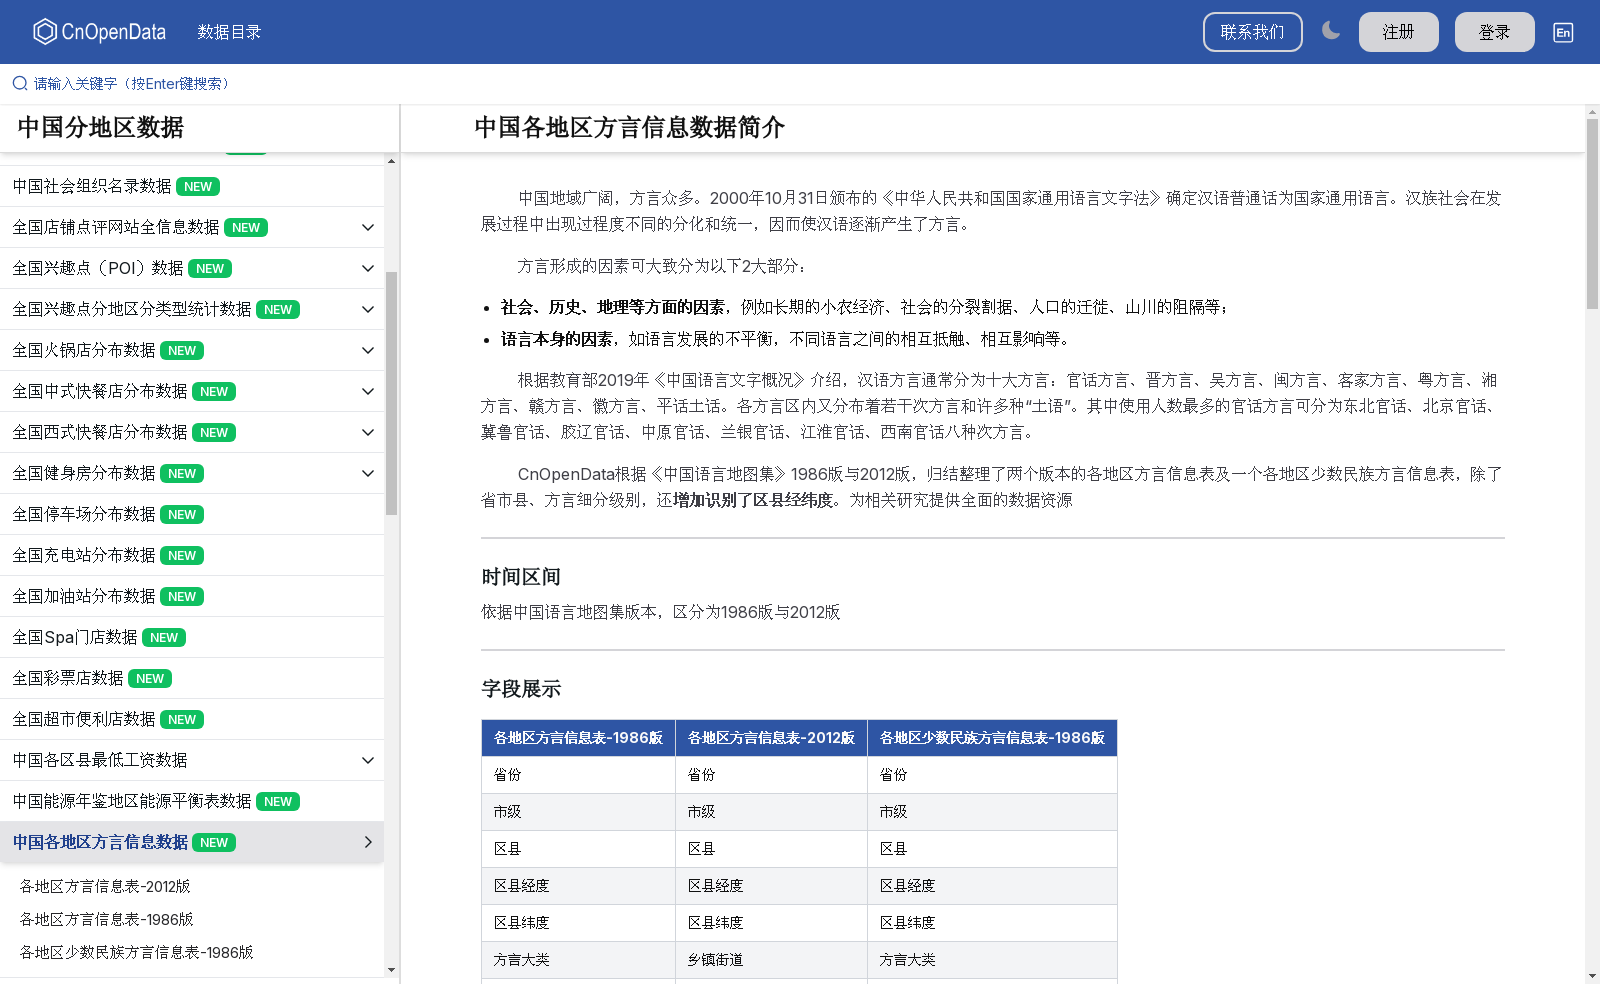Expand 全国店铺点评网站全信息数据 chevron

coord(368,227)
